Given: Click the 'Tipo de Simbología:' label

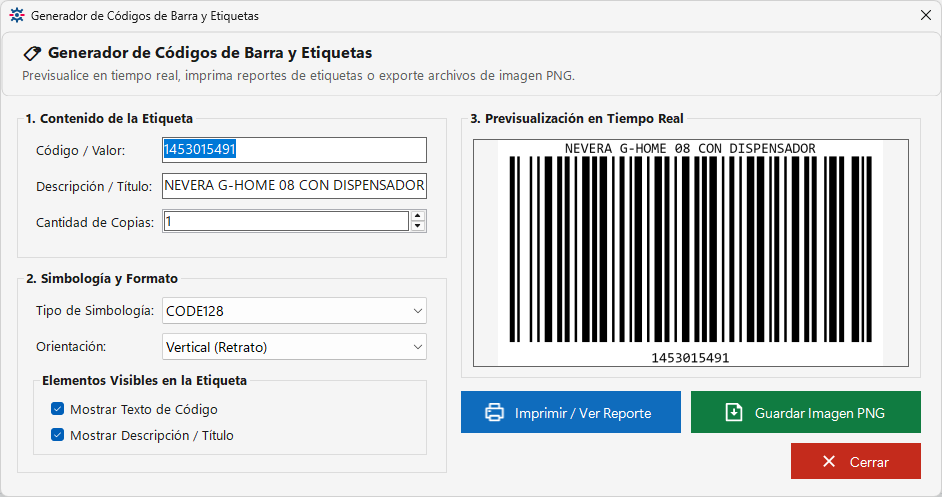Looking at the screenshot, I should 95,311.
